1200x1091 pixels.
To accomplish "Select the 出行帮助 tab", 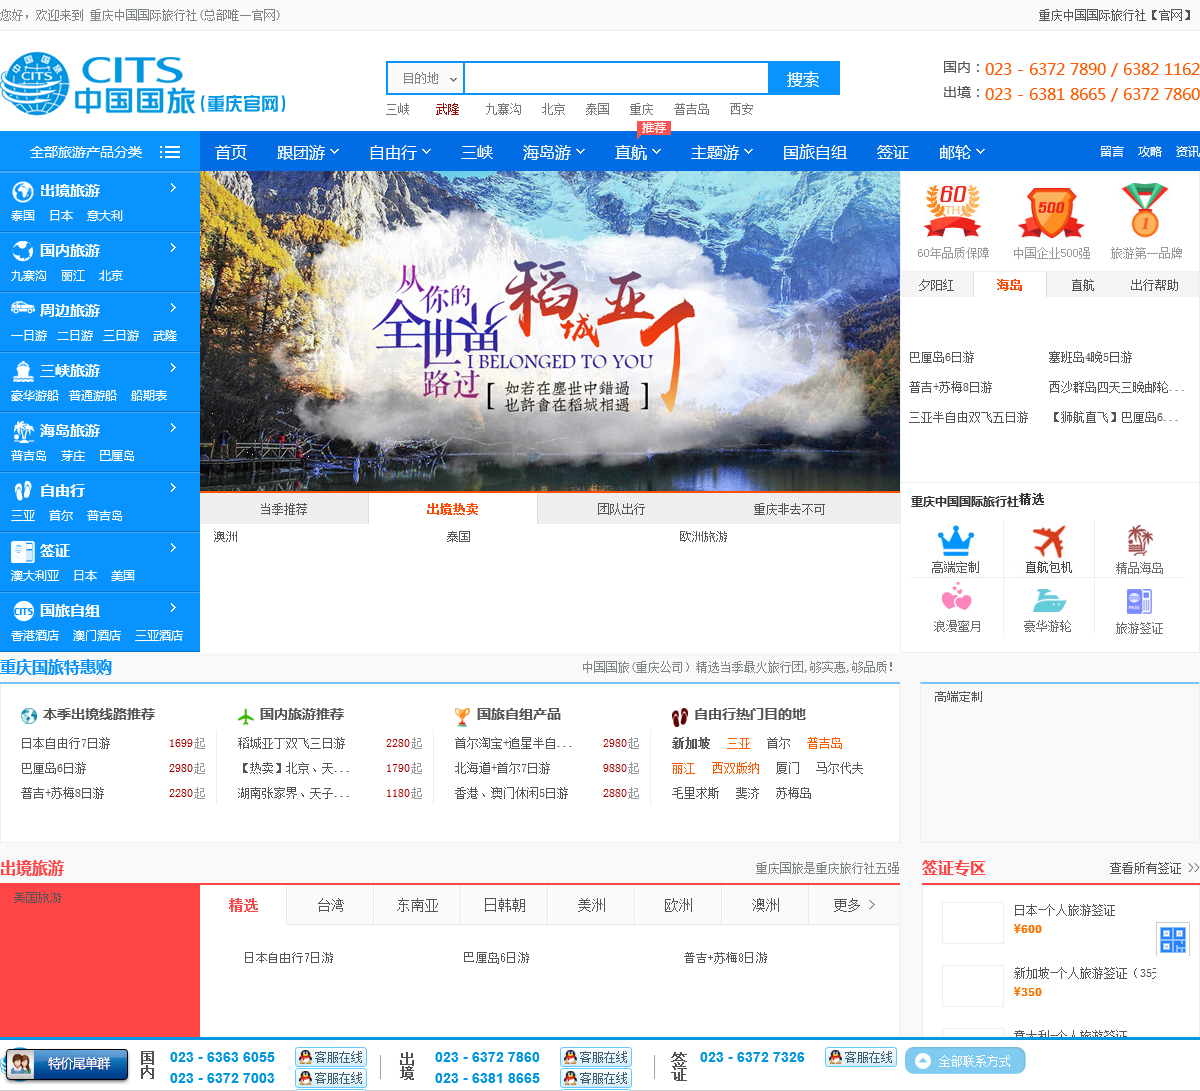I will click(1155, 285).
